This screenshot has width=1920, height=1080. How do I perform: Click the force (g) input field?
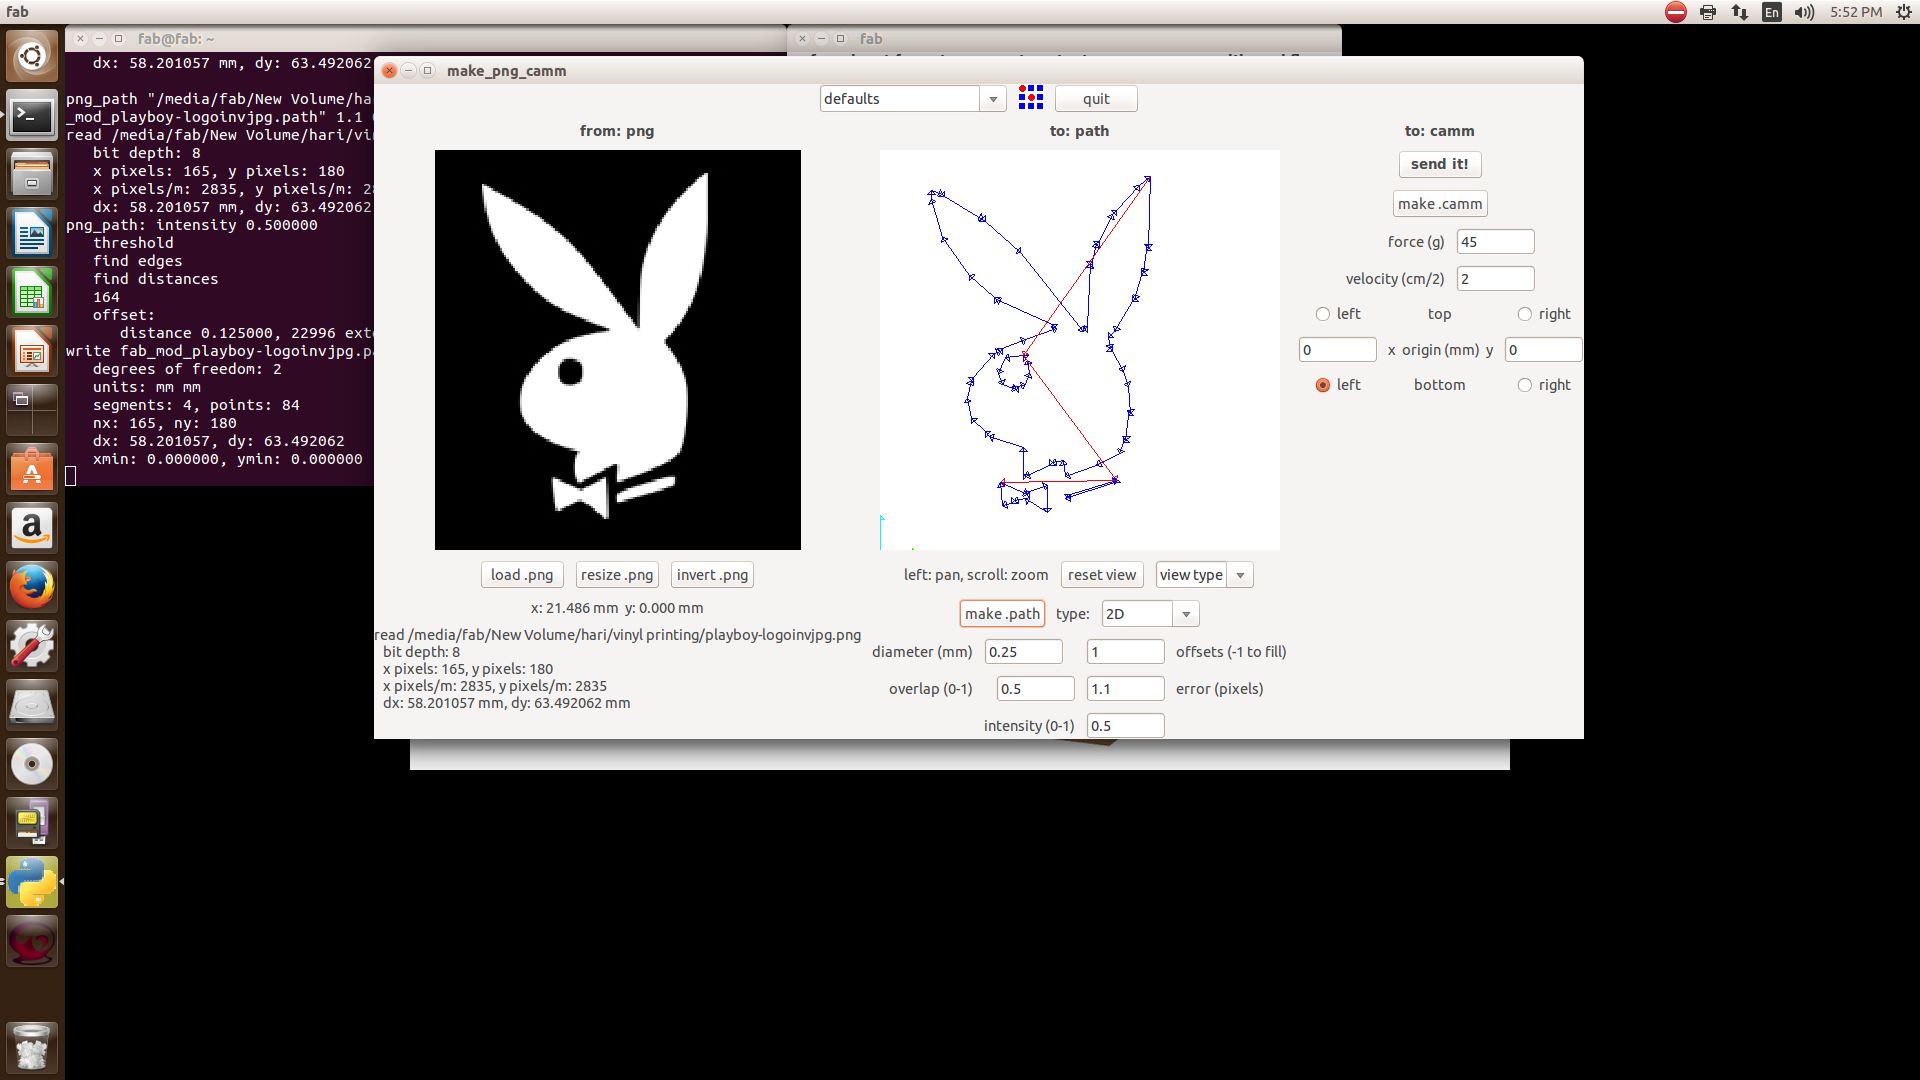pyautogui.click(x=1494, y=242)
